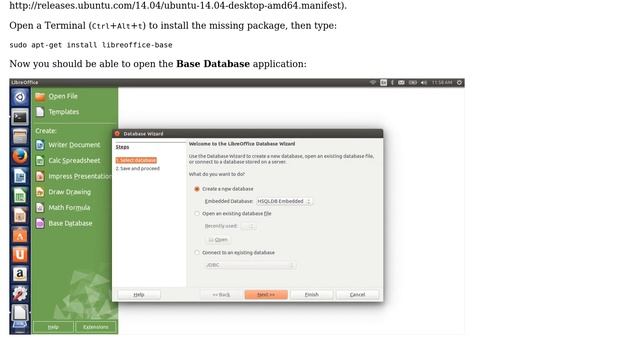This screenshot has width=640, height=360.
Task: Select step 2 Save and proceed
Action: click(x=138, y=169)
